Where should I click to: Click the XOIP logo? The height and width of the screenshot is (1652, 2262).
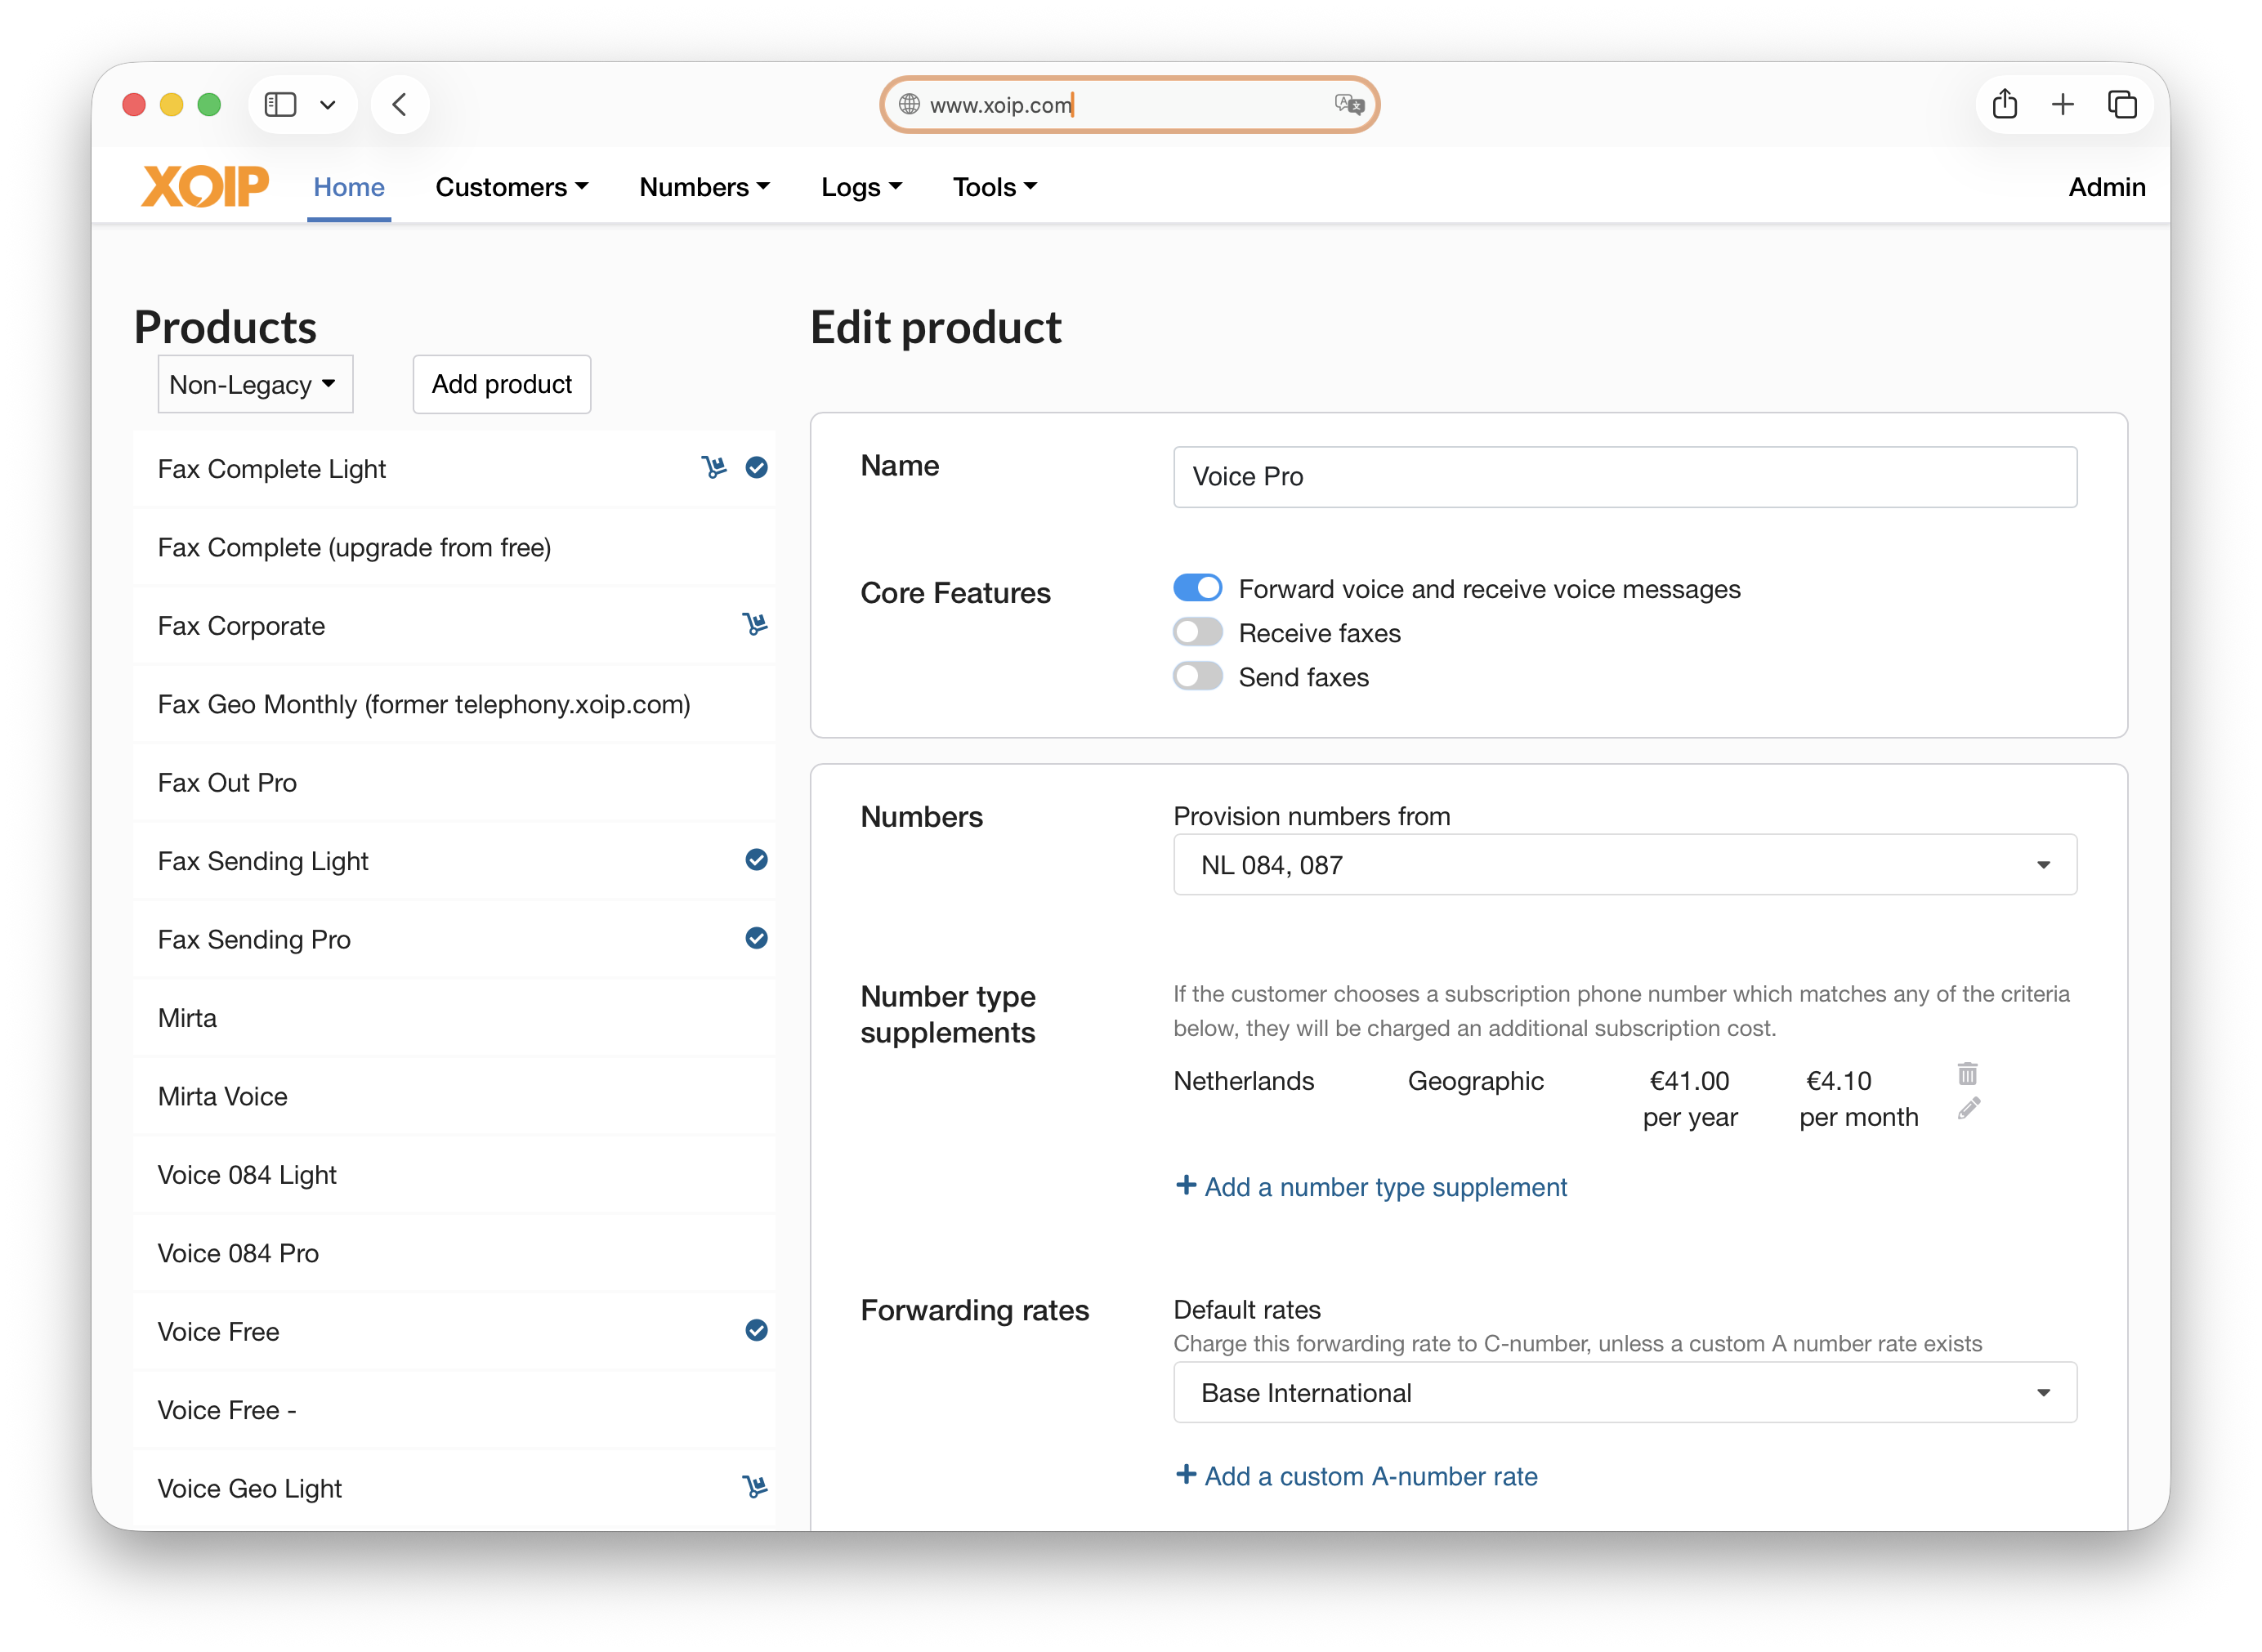[205, 186]
